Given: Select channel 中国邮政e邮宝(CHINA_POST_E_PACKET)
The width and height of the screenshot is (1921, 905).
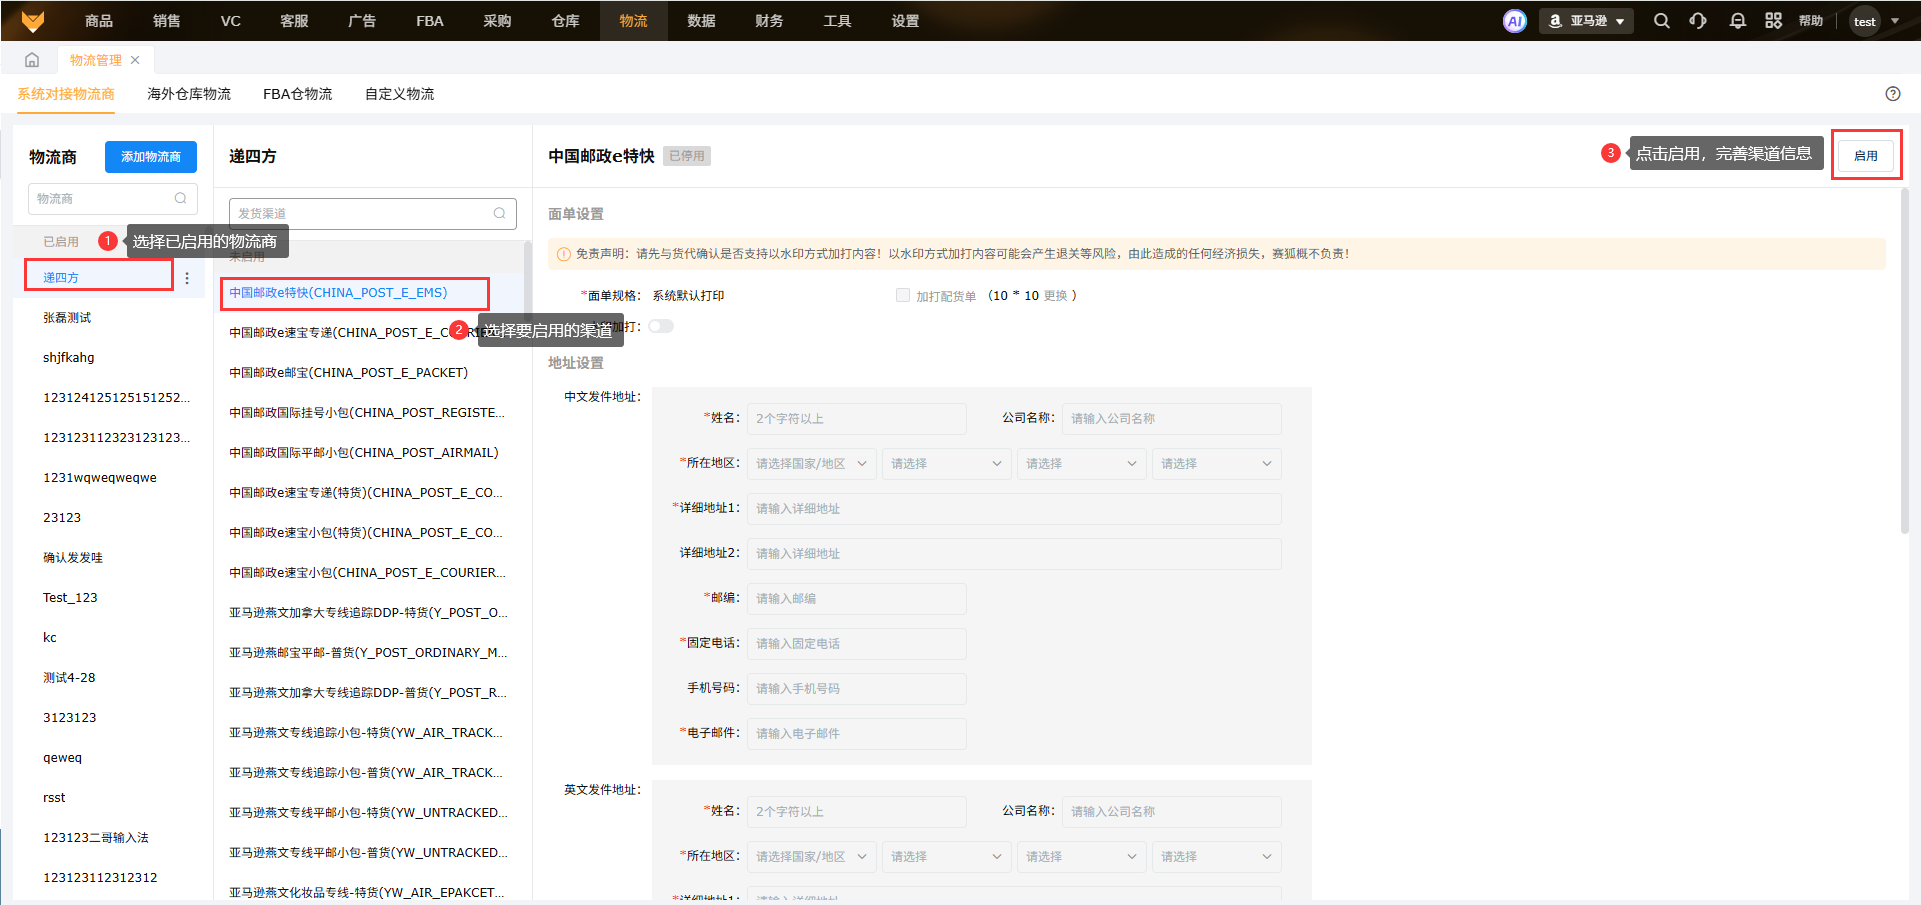Looking at the screenshot, I should [x=349, y=373].
